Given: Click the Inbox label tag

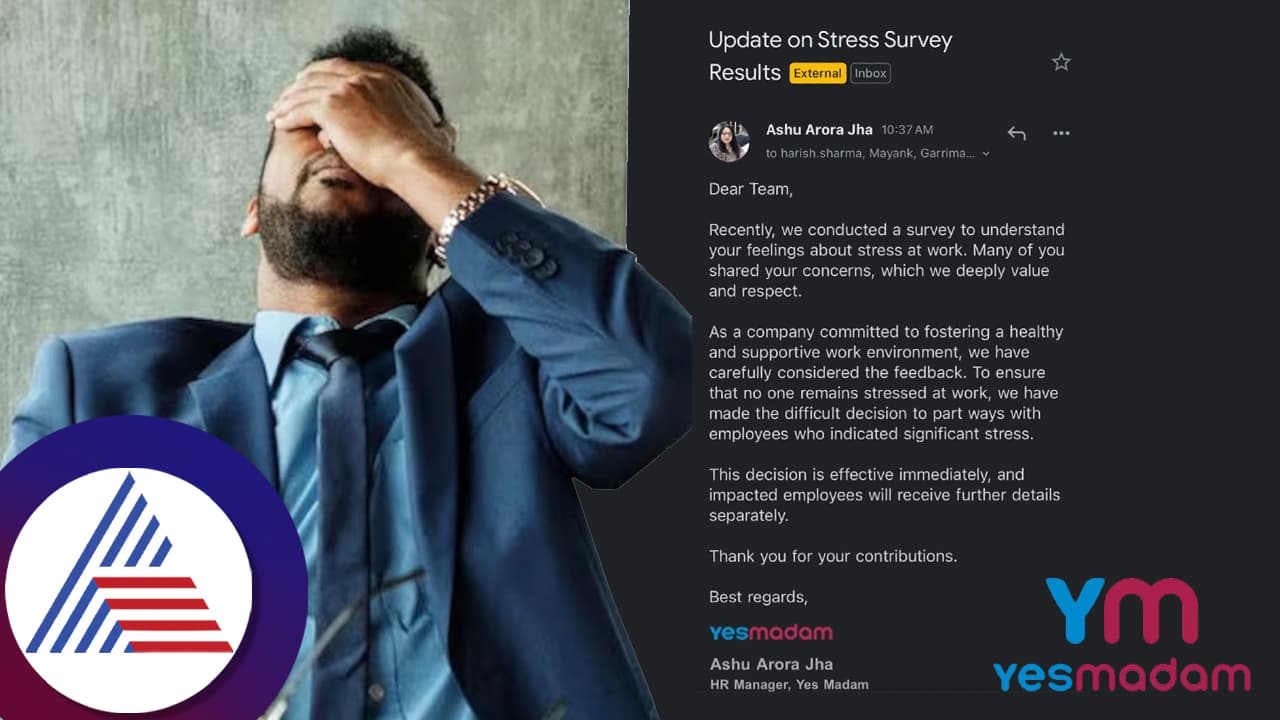Looking at the screenshot, I should 870,73.
